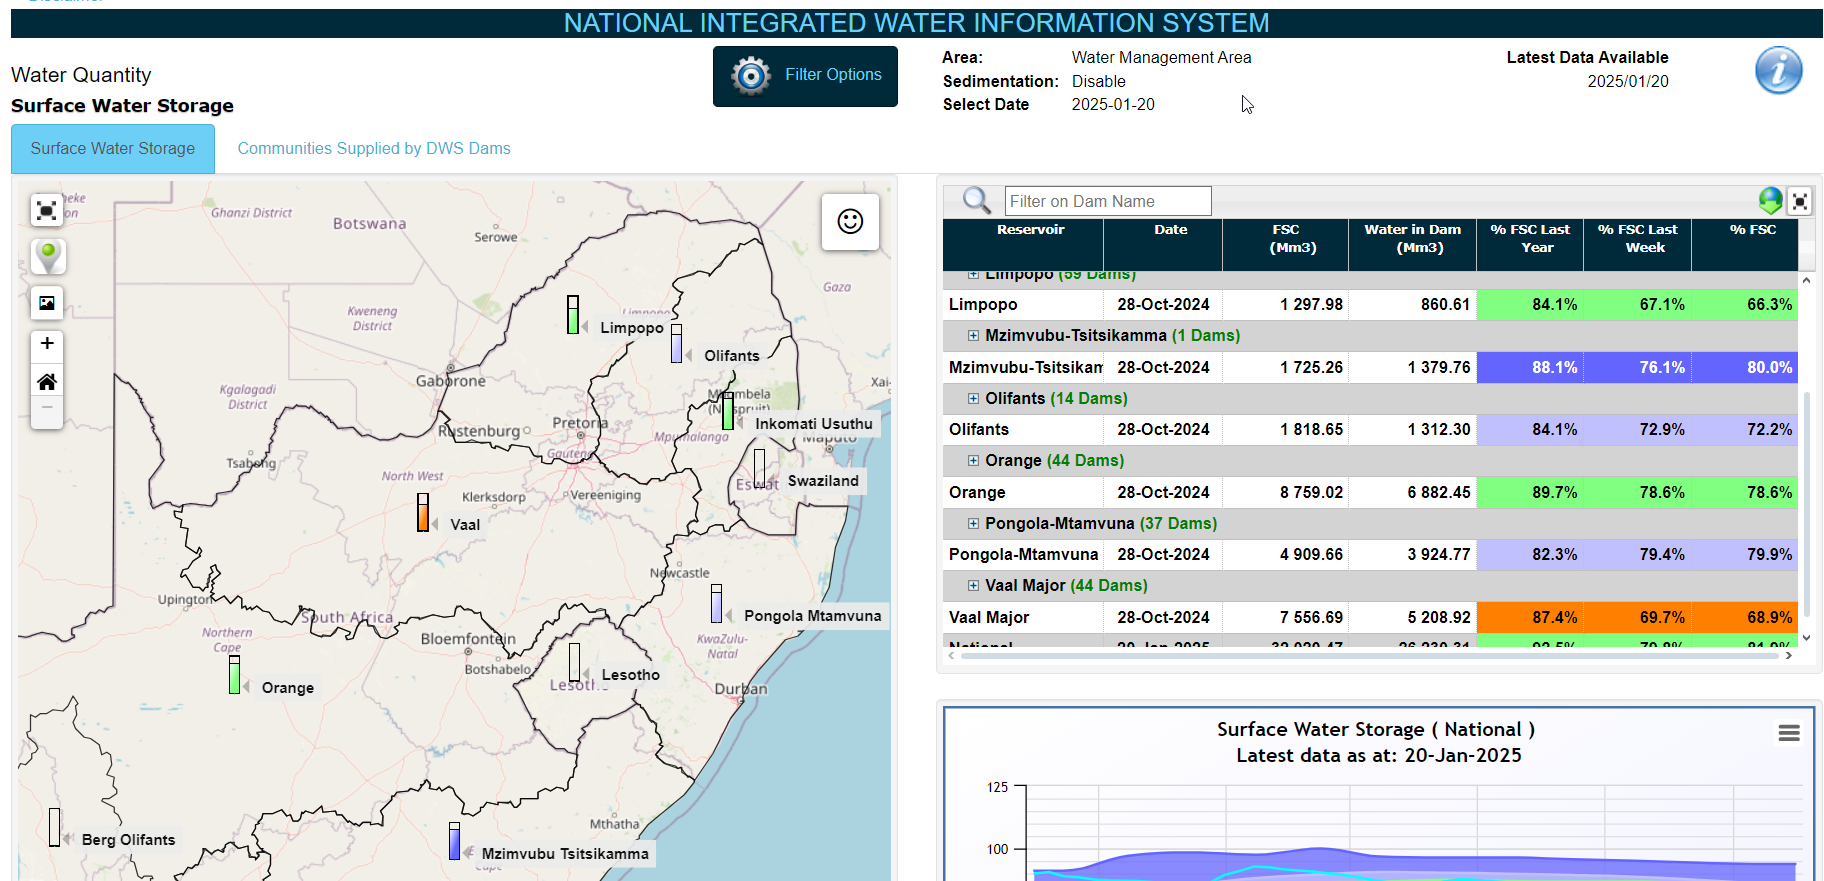Maximize the dam table panel
The width and height of the screenshot is (1824, 881).
(1800, 202)
